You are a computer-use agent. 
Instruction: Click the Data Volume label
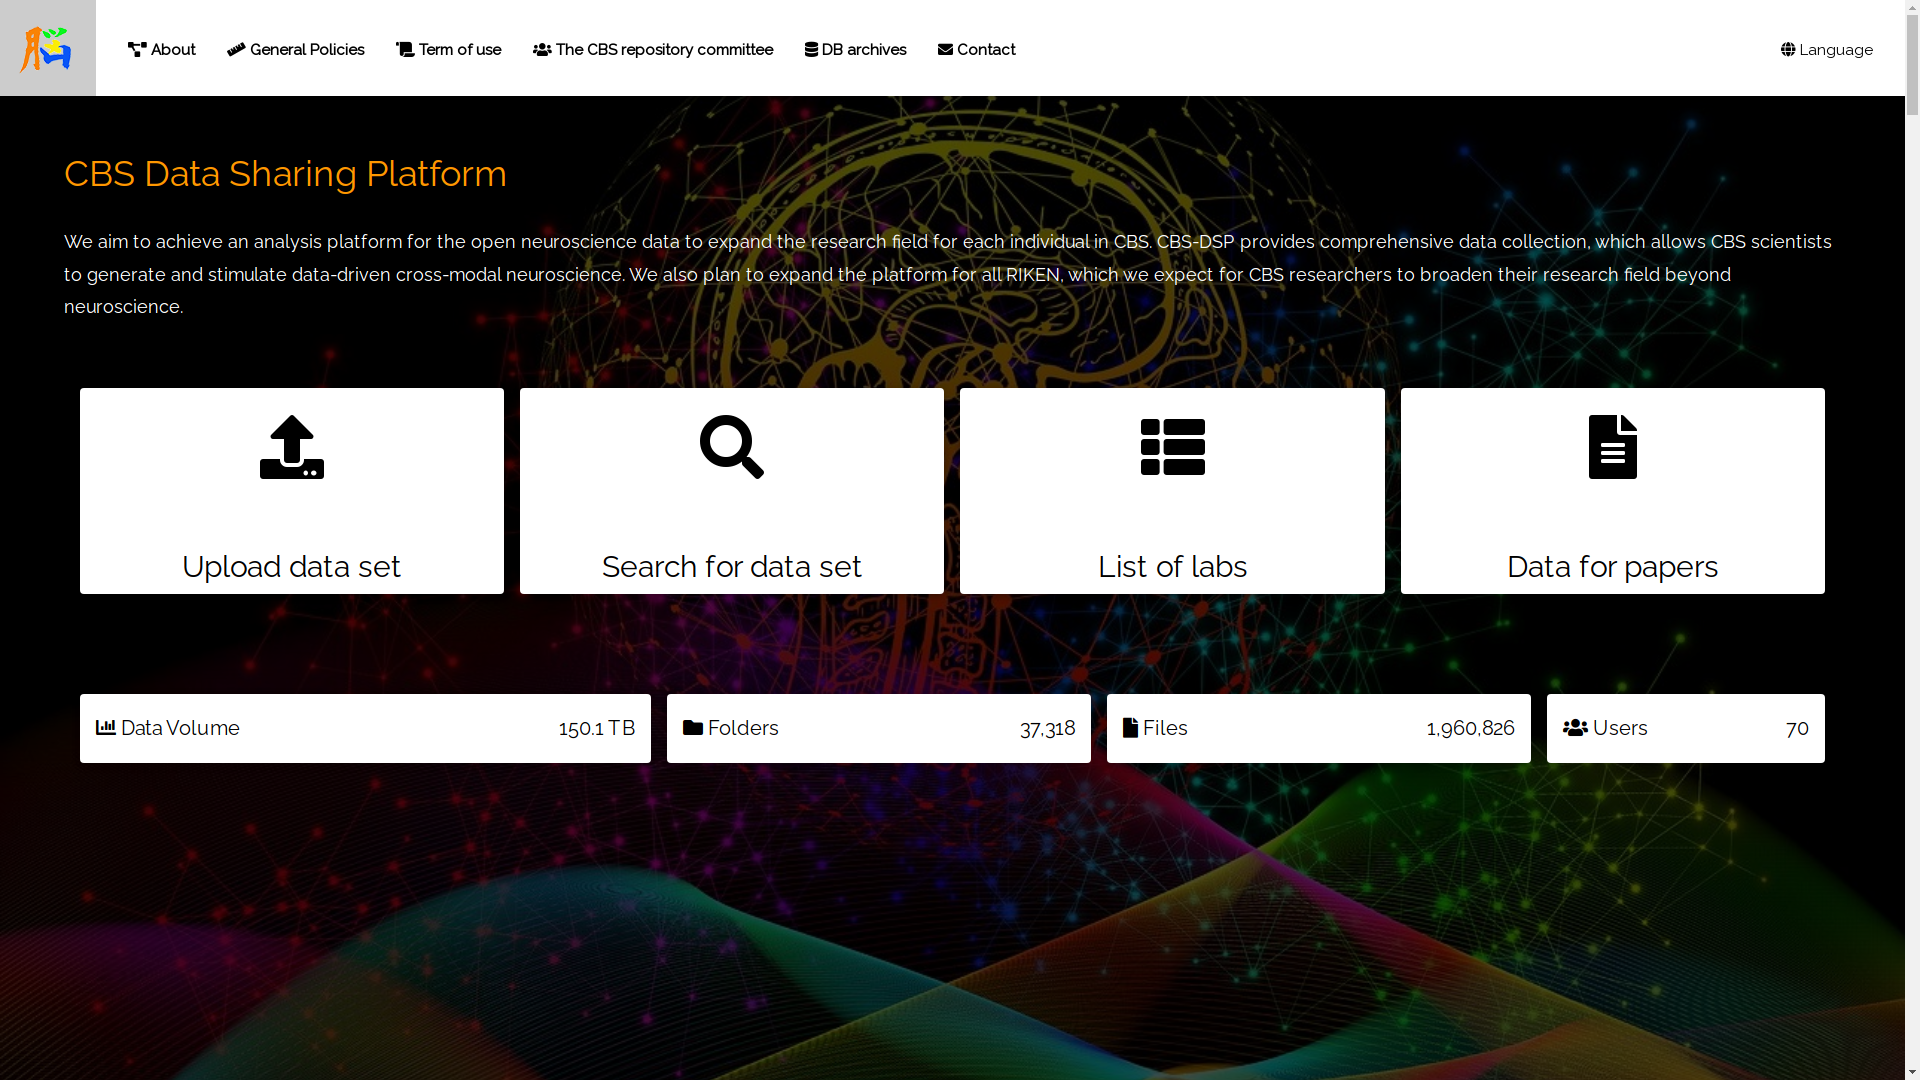pos(180,728)
